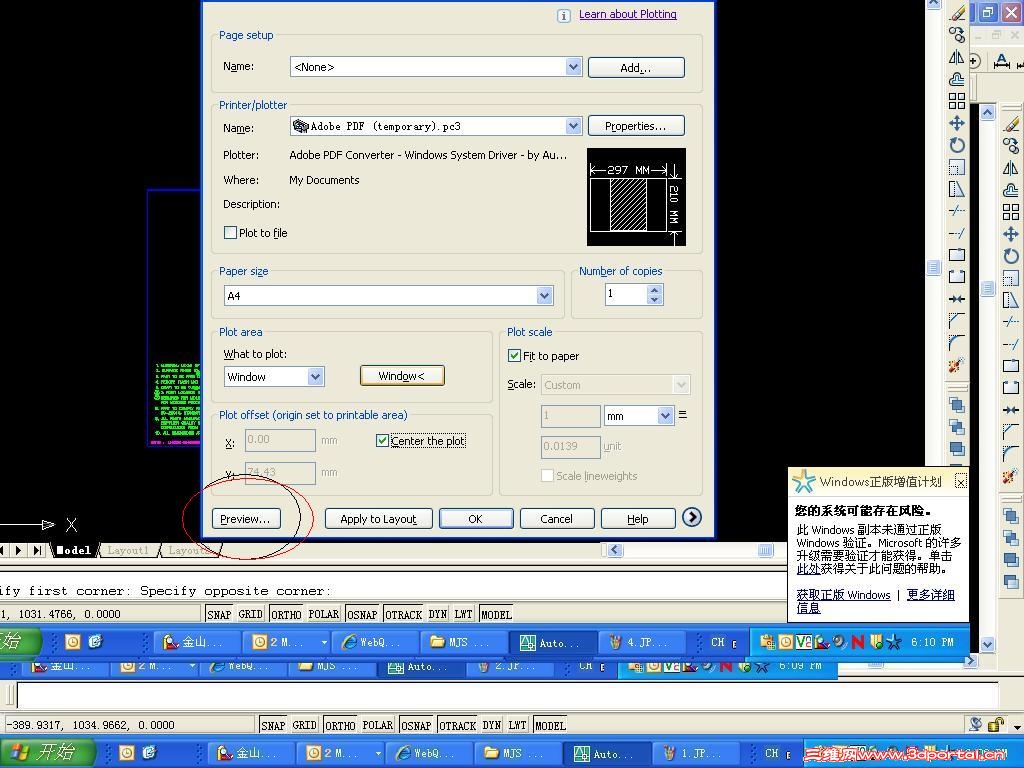
Task: Pick Trim tool in the outermost right toolbar
Action: [1011, 321]
